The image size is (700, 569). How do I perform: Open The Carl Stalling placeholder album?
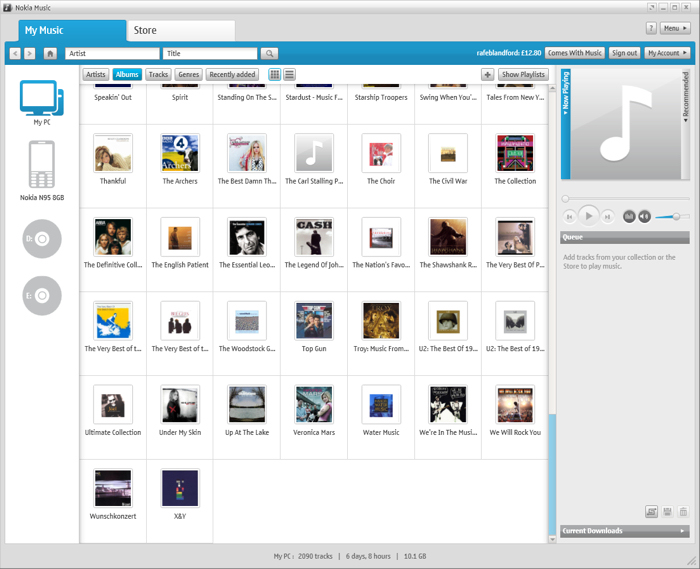point(314,153)
